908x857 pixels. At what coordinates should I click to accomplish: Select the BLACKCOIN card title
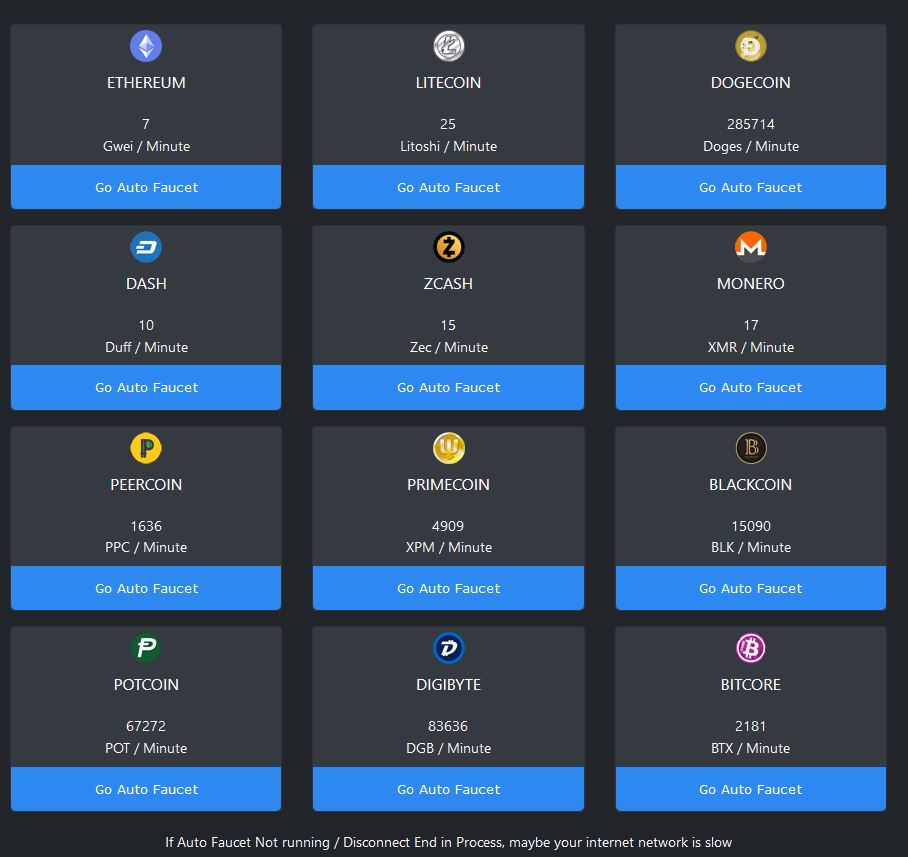coord(750,485)
